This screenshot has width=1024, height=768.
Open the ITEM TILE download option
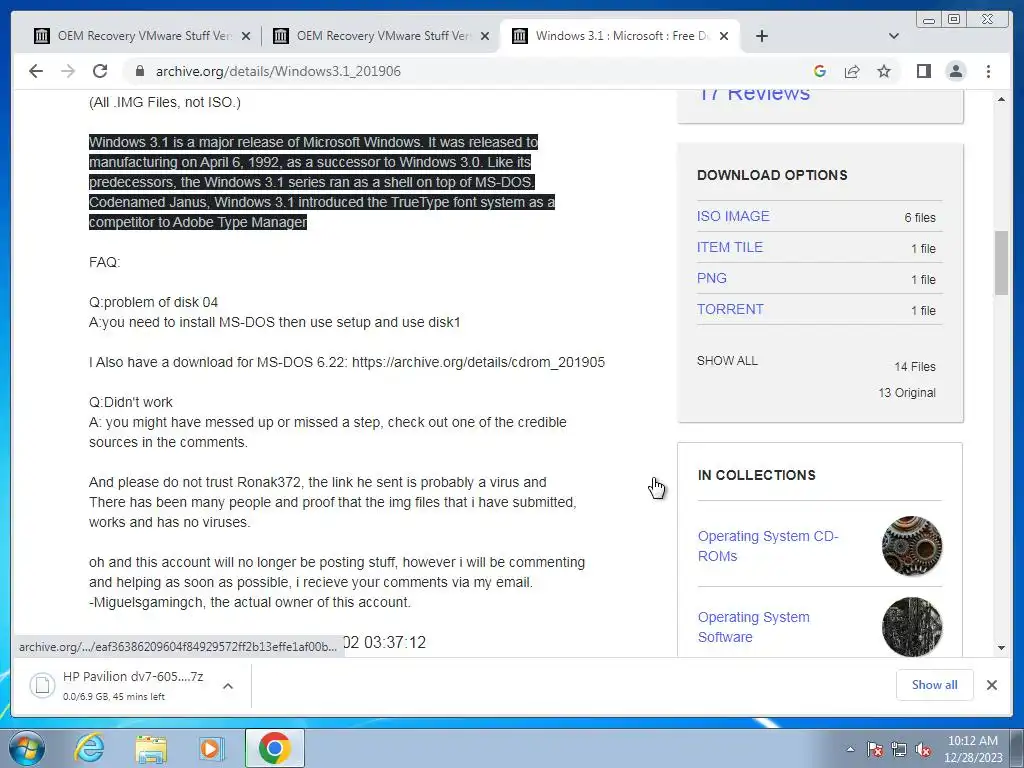pos(729,248)
